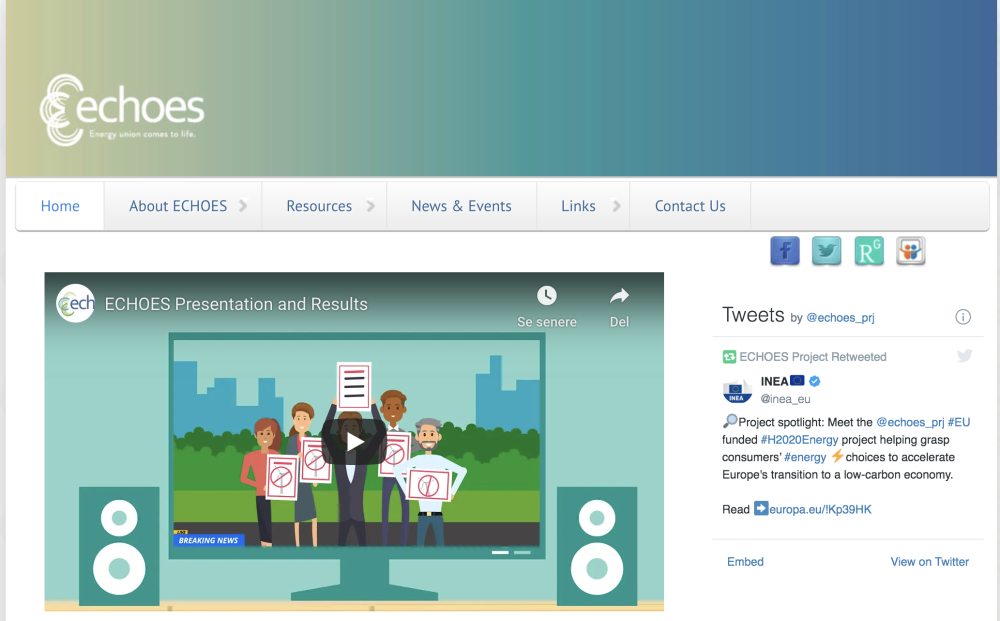Click the @inea_eu handle
The width and height of the screenshot is (1000, 621).
pyautogui.click(x=785, y=399)
